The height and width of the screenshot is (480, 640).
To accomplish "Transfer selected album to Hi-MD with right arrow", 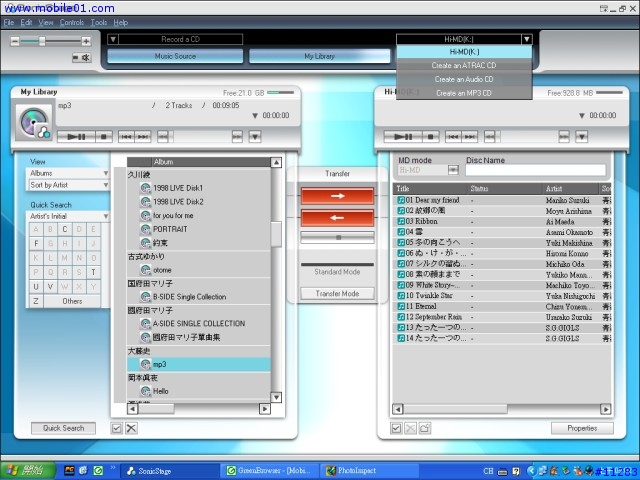I will [337, 196].
